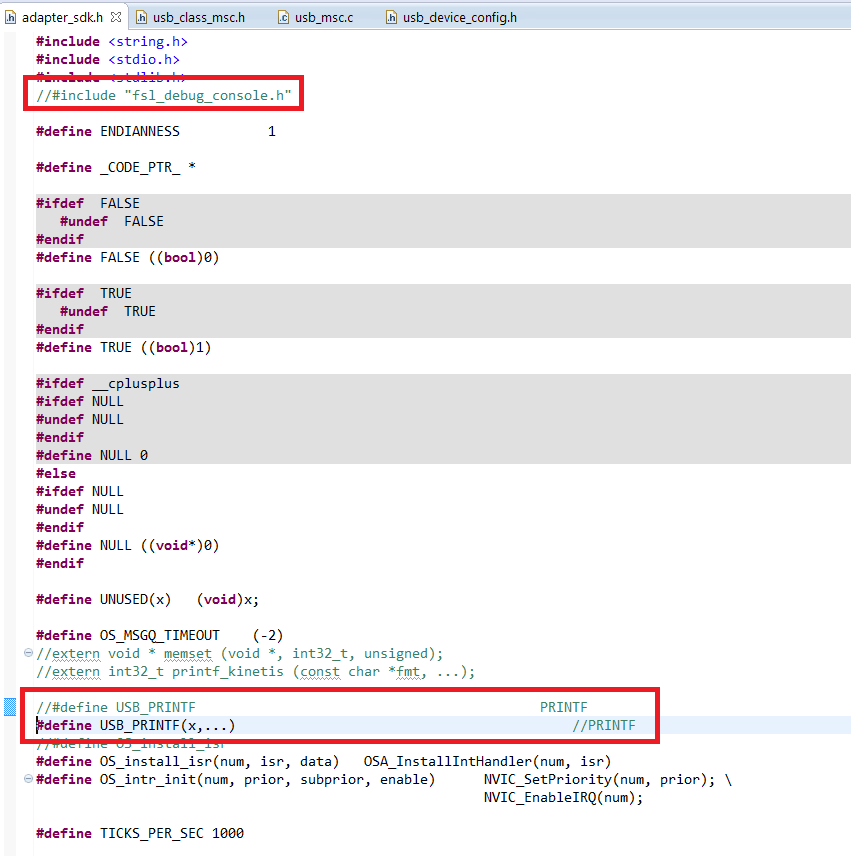Click the #define NULL ((void*)0) line
The width and height of the screenshot is (851, 856).
[128, 546]
